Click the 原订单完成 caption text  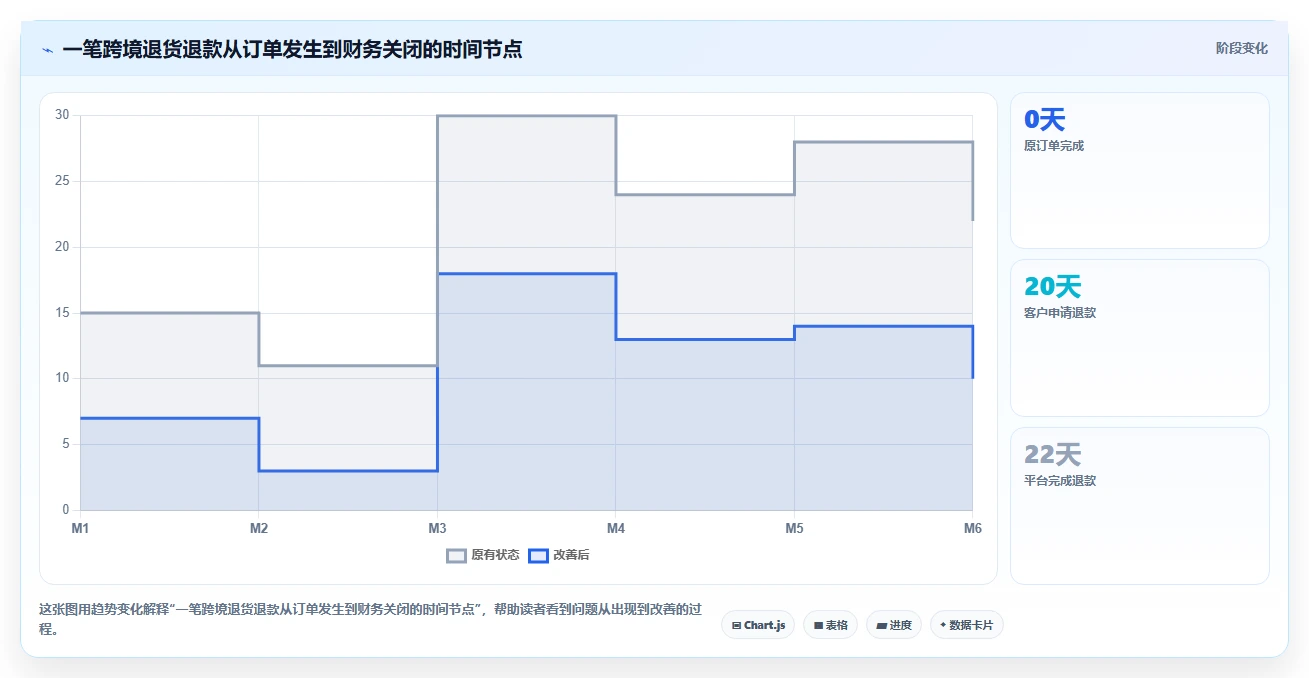(x=1054, y=146)
